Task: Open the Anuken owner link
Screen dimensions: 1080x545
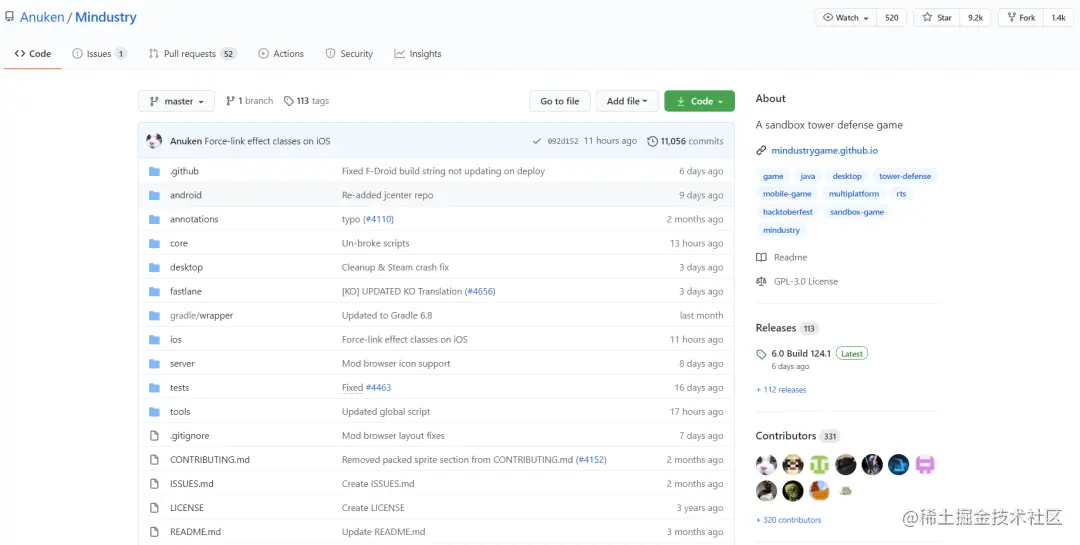Action: pos(41,17)
